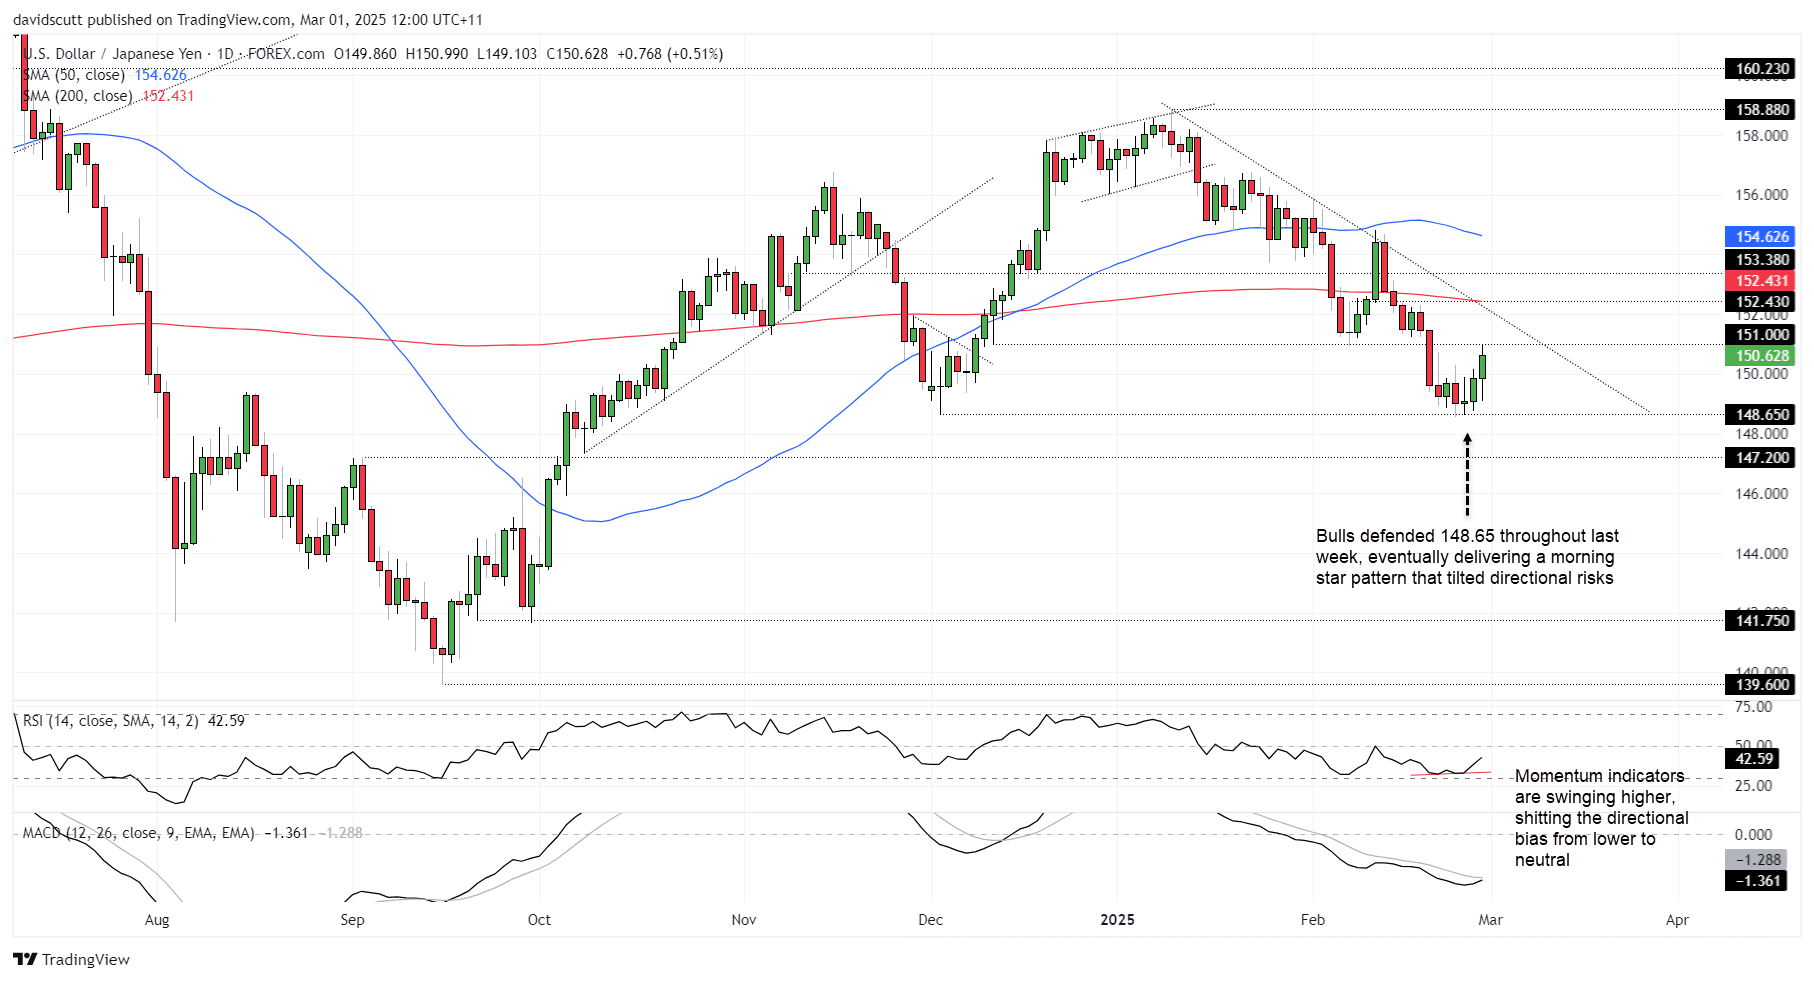Select the 160.230 price level label

(x=1760, y=69)
